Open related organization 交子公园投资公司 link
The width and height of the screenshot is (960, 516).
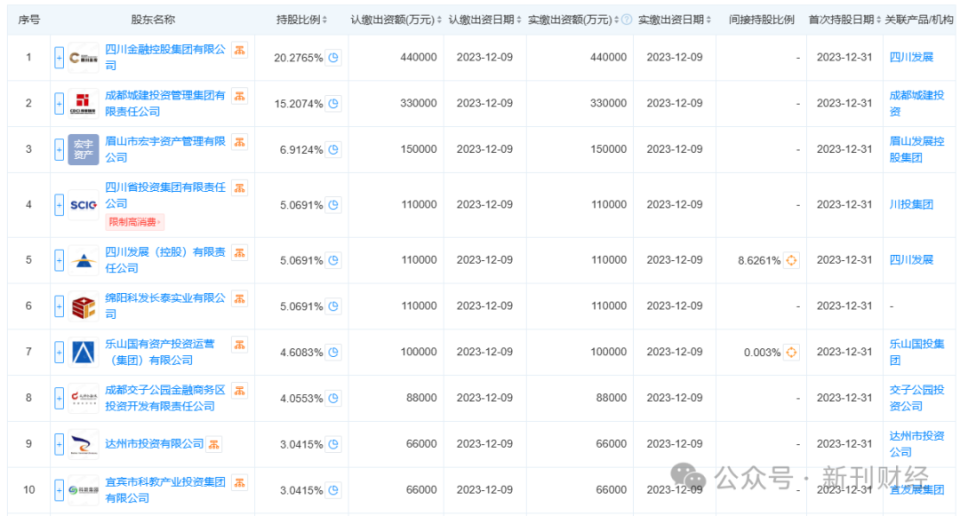tap(917, 398)
